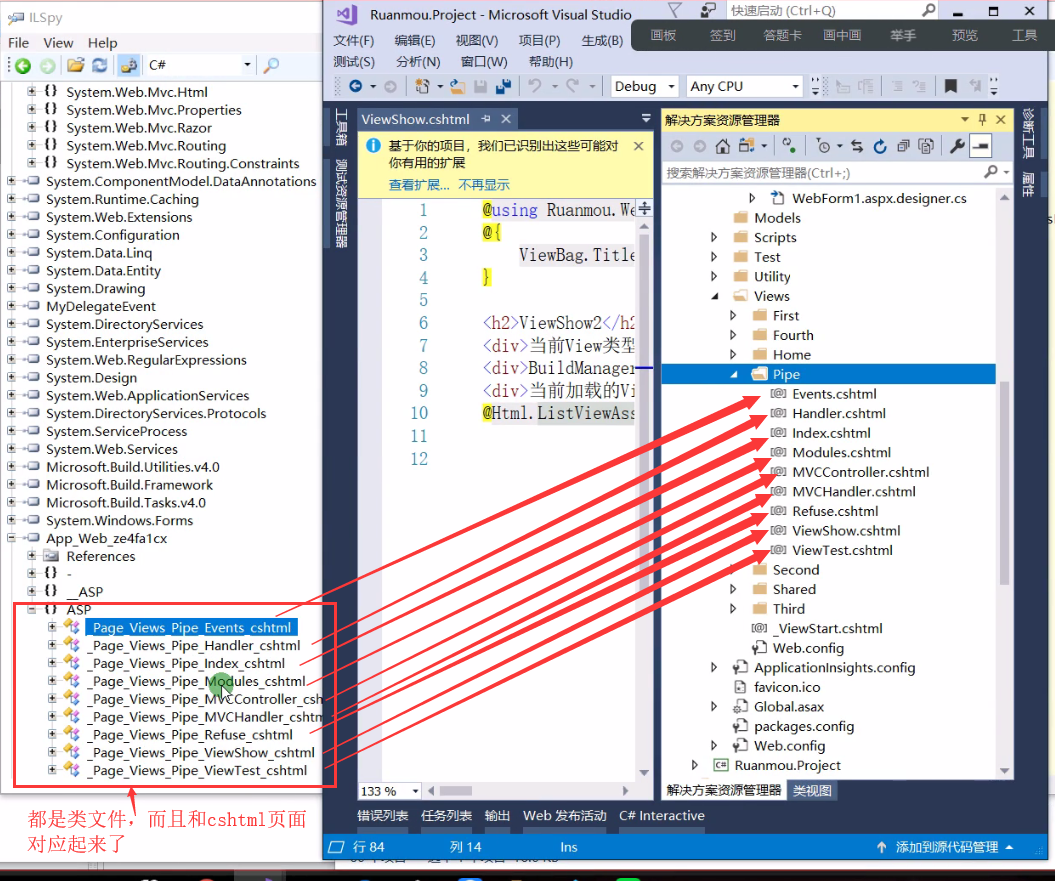This screenshot has height=881, width=1055.
Task: Select ViewTest.cshtml in Solution Explorer
Action: click(x=842, y=550)
